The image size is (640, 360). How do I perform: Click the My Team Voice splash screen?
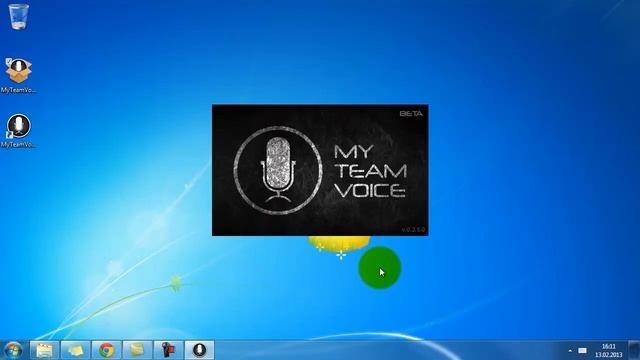(320, 170)
